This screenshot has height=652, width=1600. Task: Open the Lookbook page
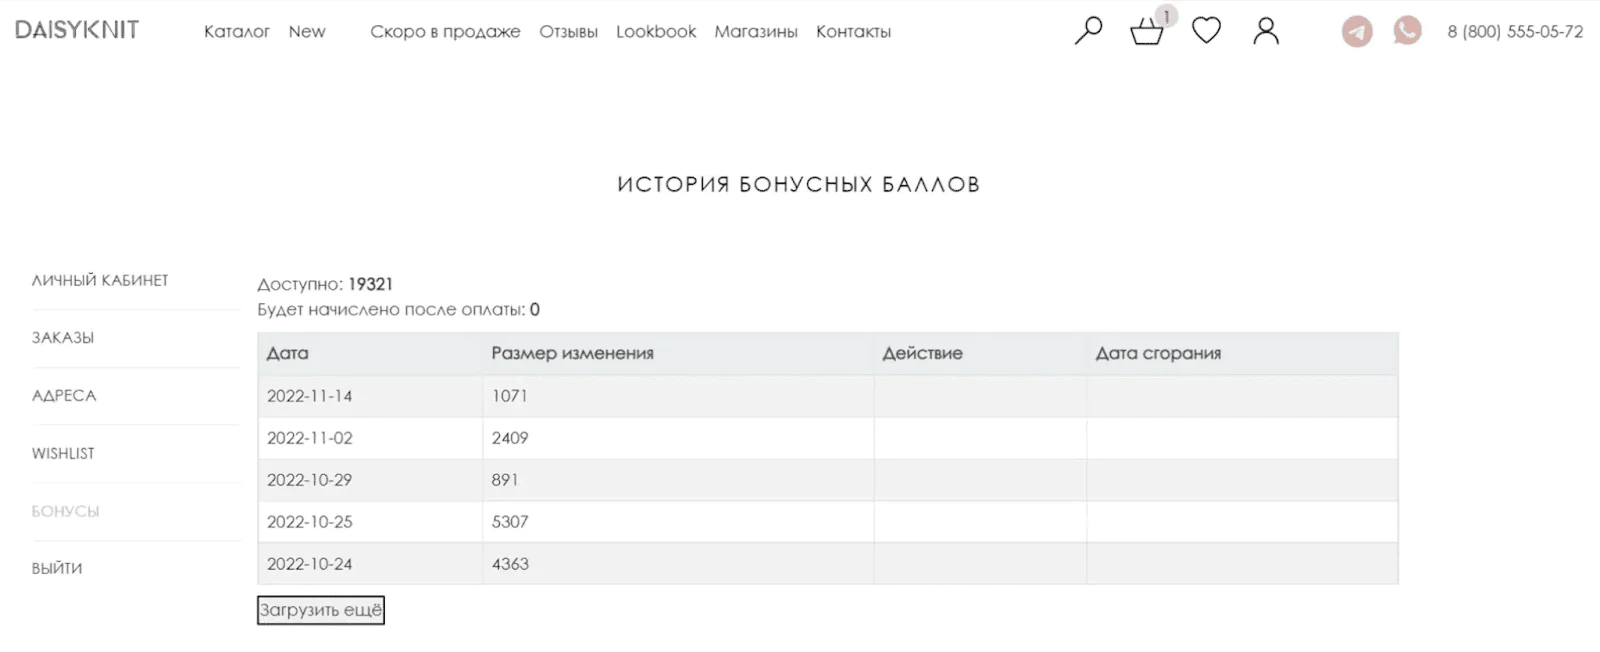656,32
